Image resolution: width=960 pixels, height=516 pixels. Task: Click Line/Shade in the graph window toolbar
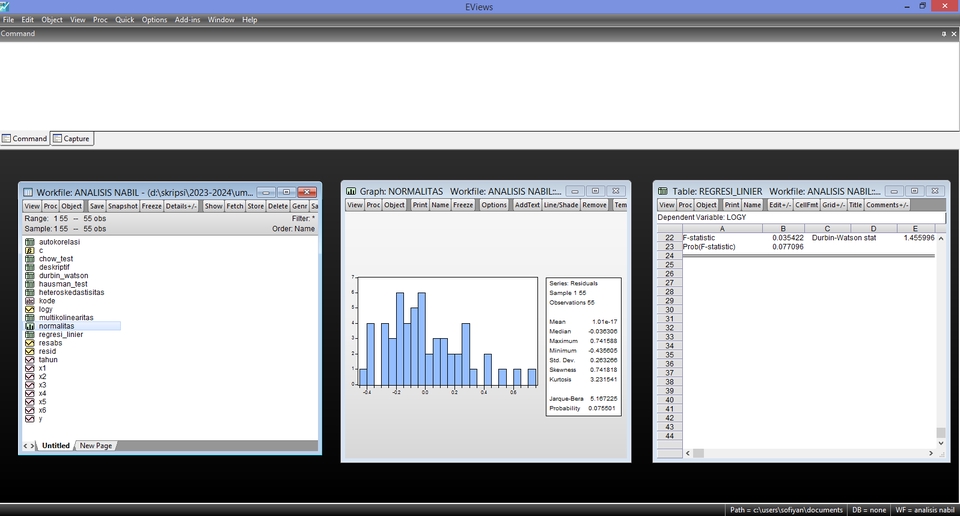[x=561, y=205]
